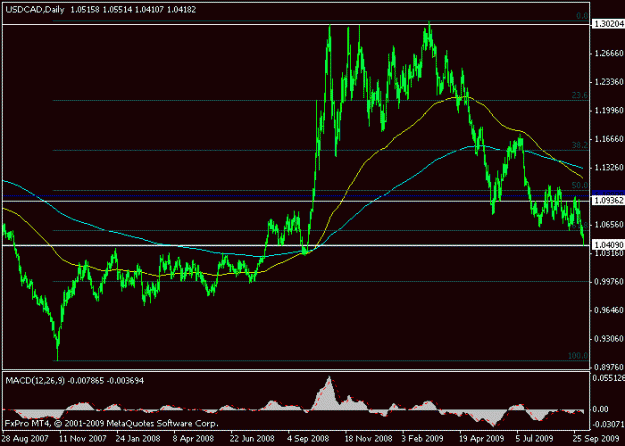Click the 1.03160 price axis label
Image resolution: width=625 pixels, height=446 pixels.
click(x=609, y=253)
